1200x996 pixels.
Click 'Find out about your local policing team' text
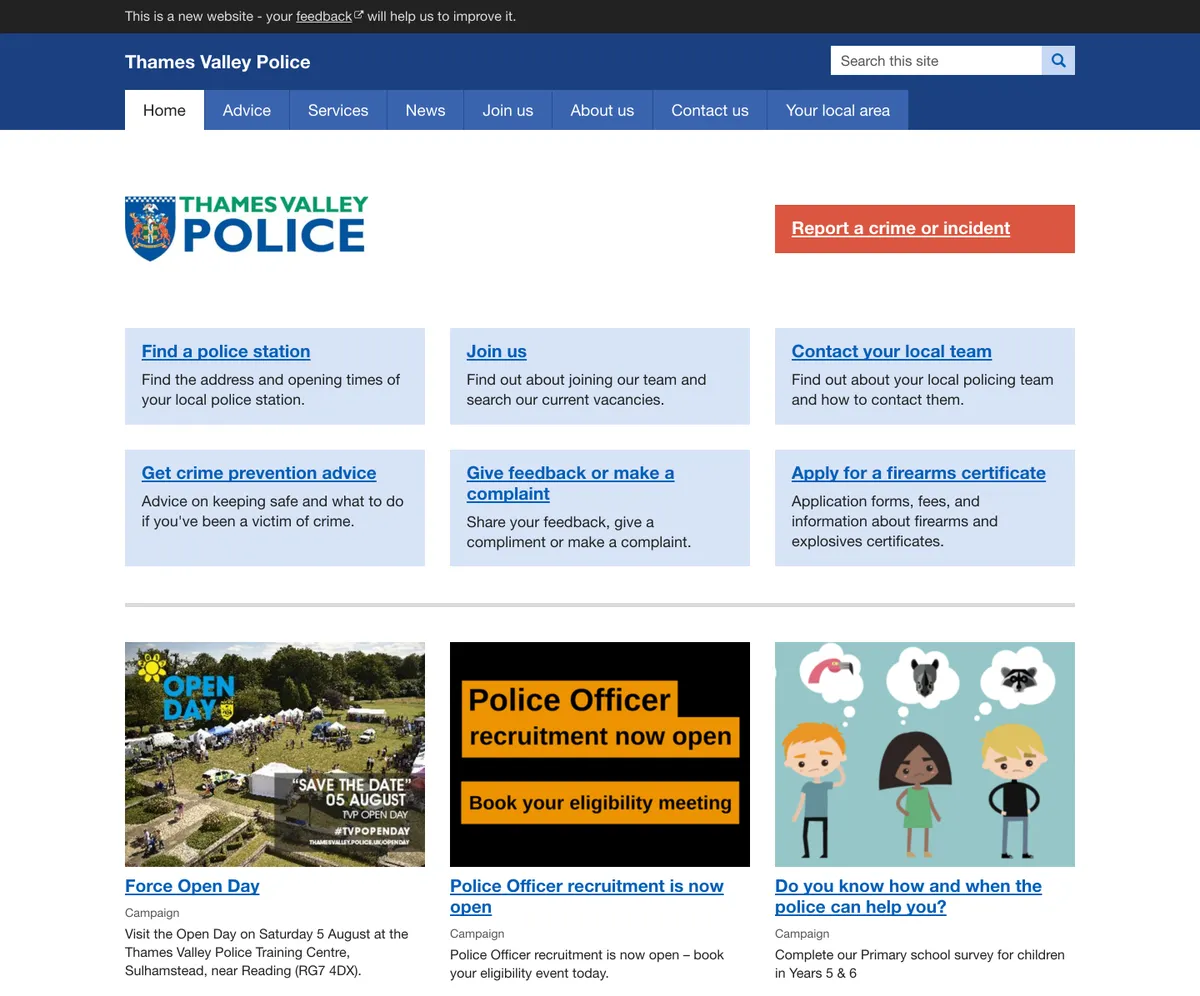coord(923,389)
